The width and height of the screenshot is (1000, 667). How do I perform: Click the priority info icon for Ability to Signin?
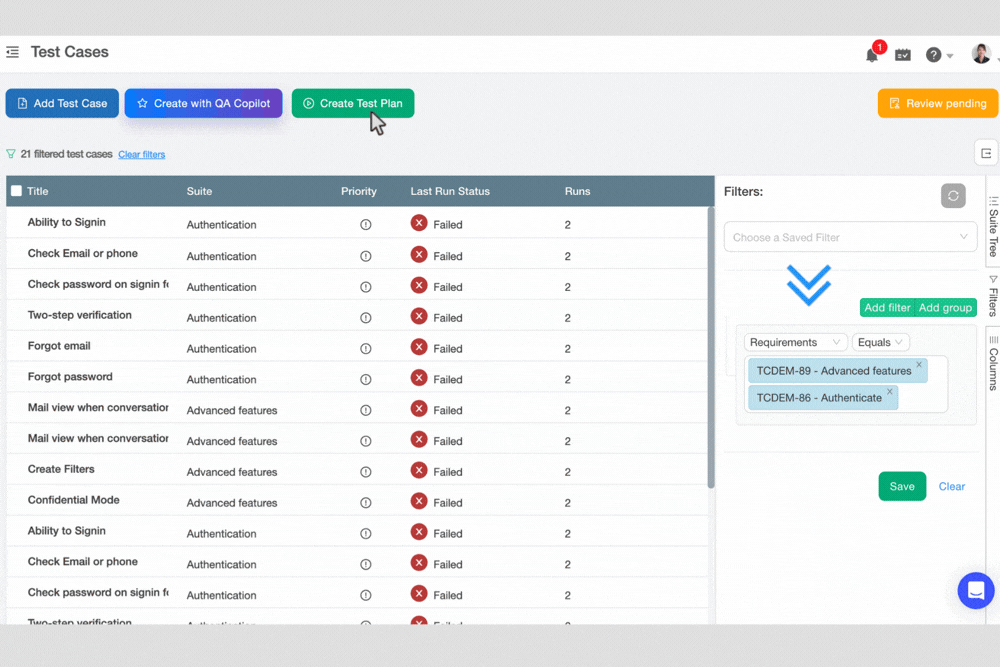tap(365, 224)
